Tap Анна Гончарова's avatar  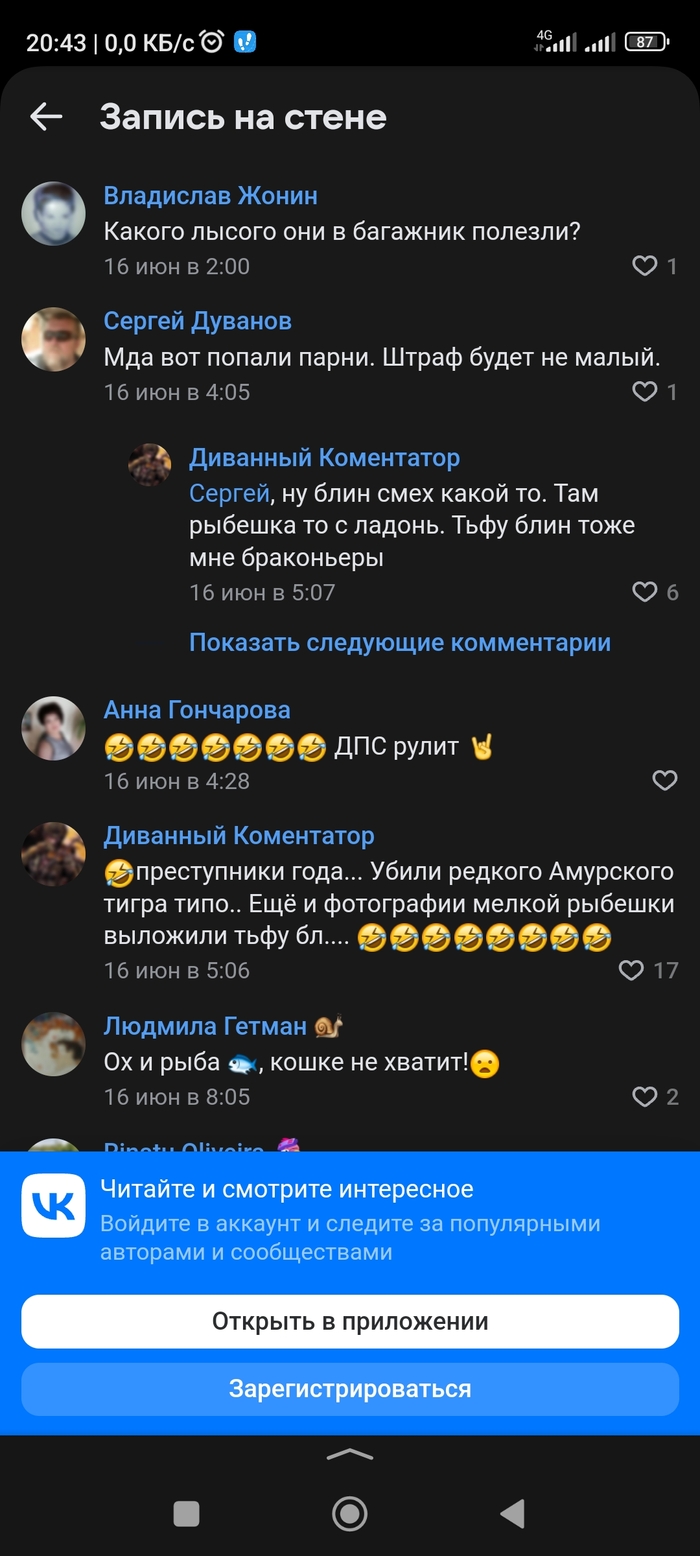pyautogui.click(x=53, y=728)
